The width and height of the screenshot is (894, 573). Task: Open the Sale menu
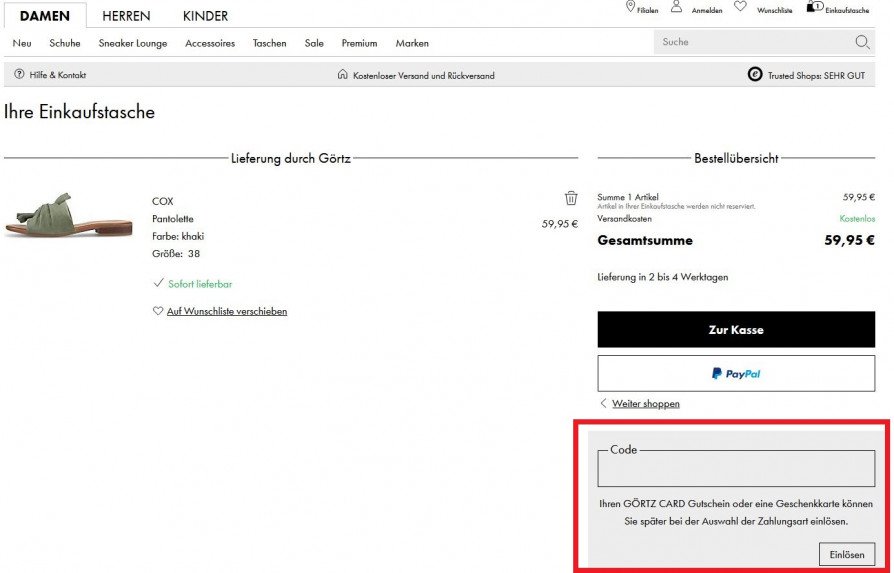pos(314,43)
